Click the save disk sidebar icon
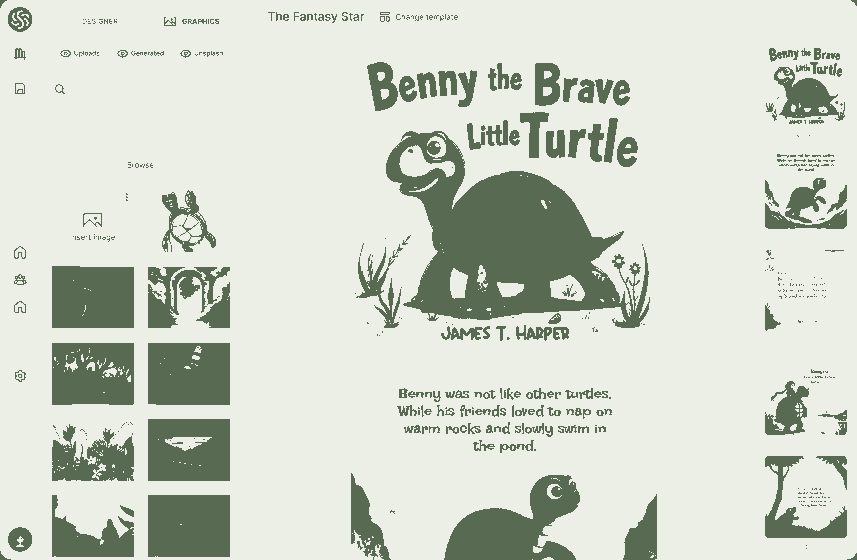 pos(20,89)
